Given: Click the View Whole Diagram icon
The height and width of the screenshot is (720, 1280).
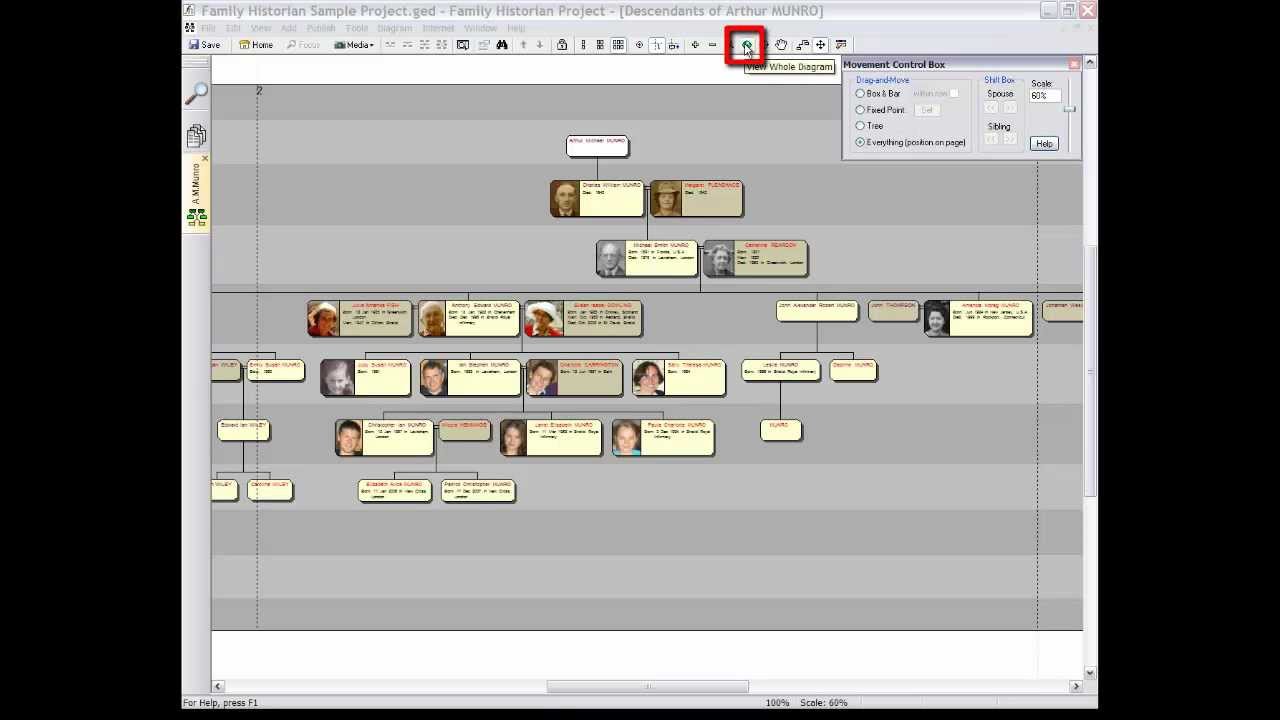Looking at the screenshot, I should [746, 45].
